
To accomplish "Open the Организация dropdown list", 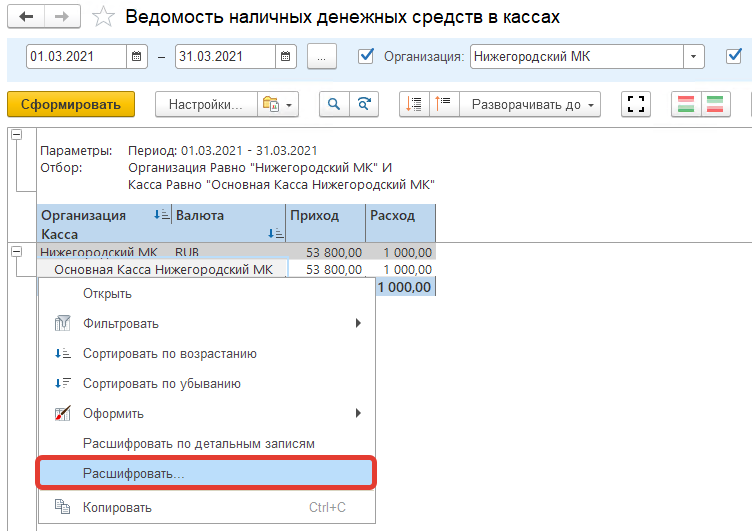I will click(694, 57).
